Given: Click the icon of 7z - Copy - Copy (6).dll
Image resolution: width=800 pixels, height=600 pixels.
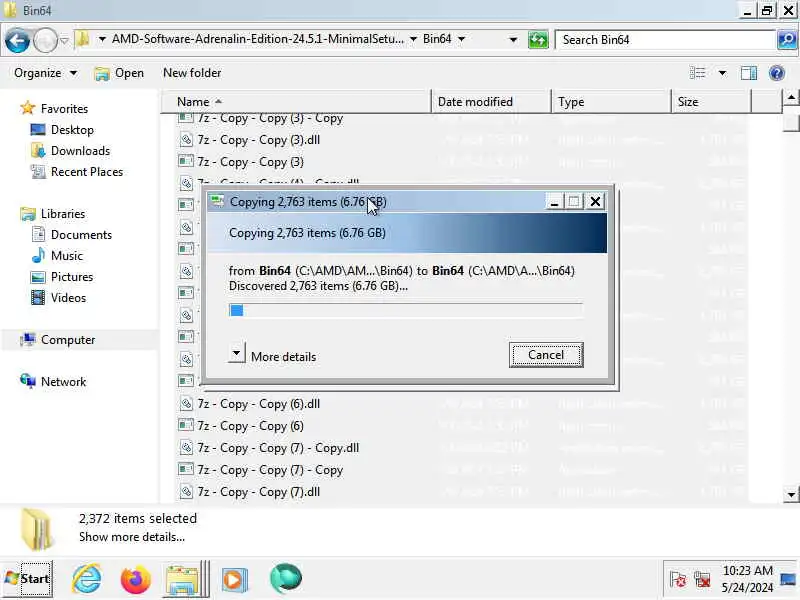Looking at the screenshot, I should [x=186, y=404].
